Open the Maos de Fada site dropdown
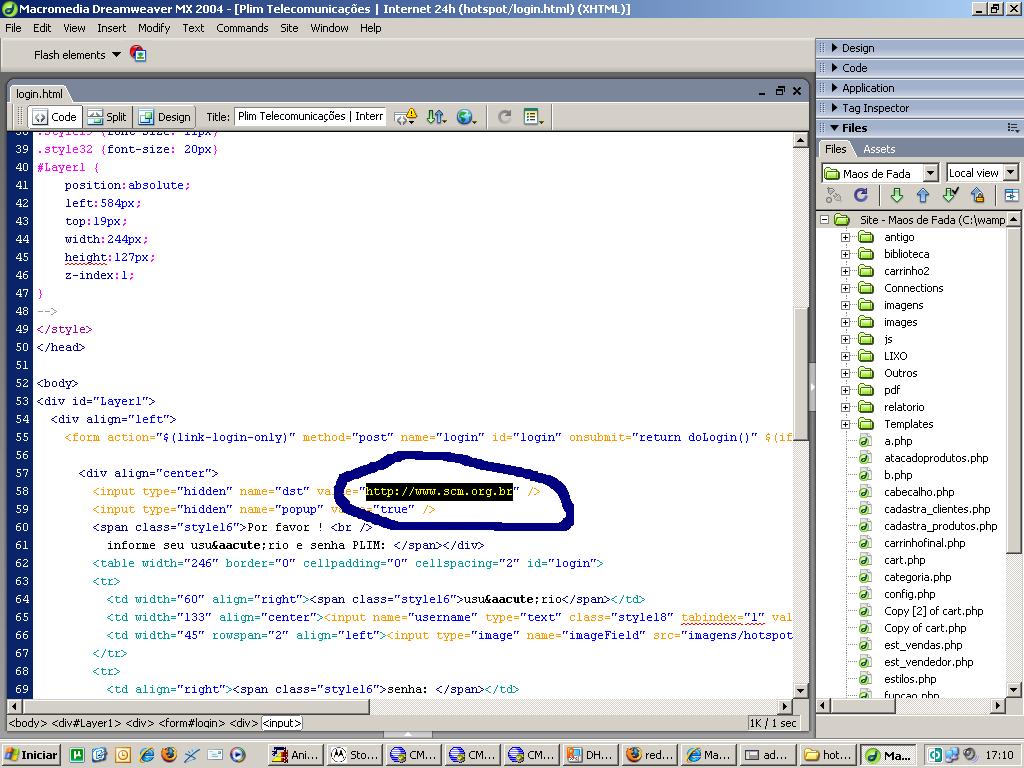Screen dimensions: 1024x768 [x=930, y=173]
